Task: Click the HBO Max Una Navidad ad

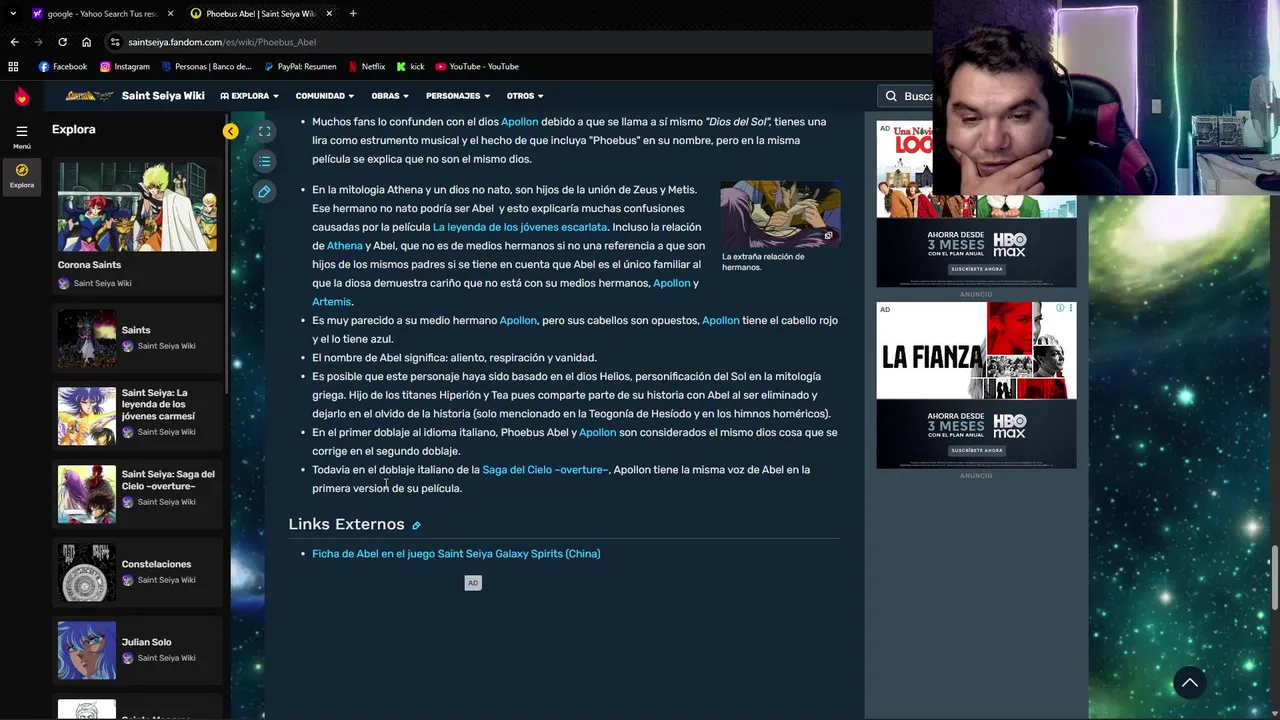Action: click(x=977, y=204)
